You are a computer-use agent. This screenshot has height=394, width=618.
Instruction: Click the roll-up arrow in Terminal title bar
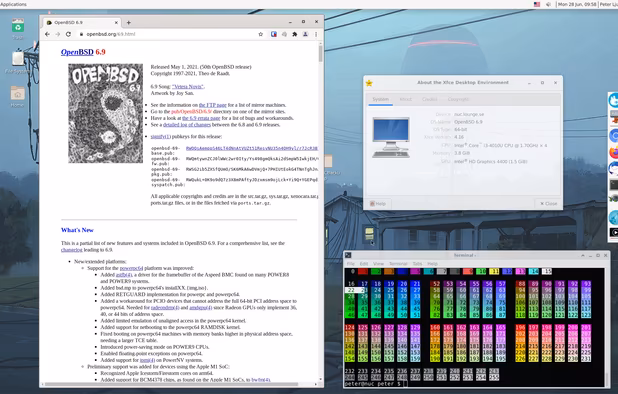(x=583, y=256)
